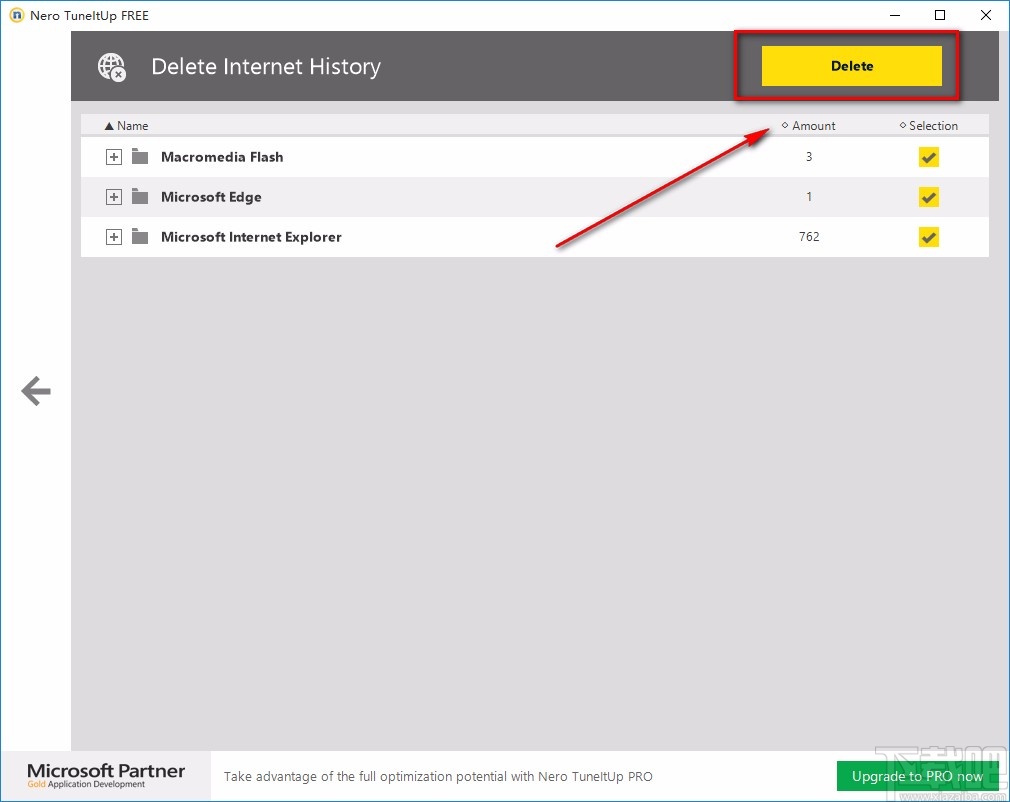Uncheck the Microsoft Internet Explorer selection checkbox
The height and width of the screenshot is (802, 1010).
click(x=928, y=237)
